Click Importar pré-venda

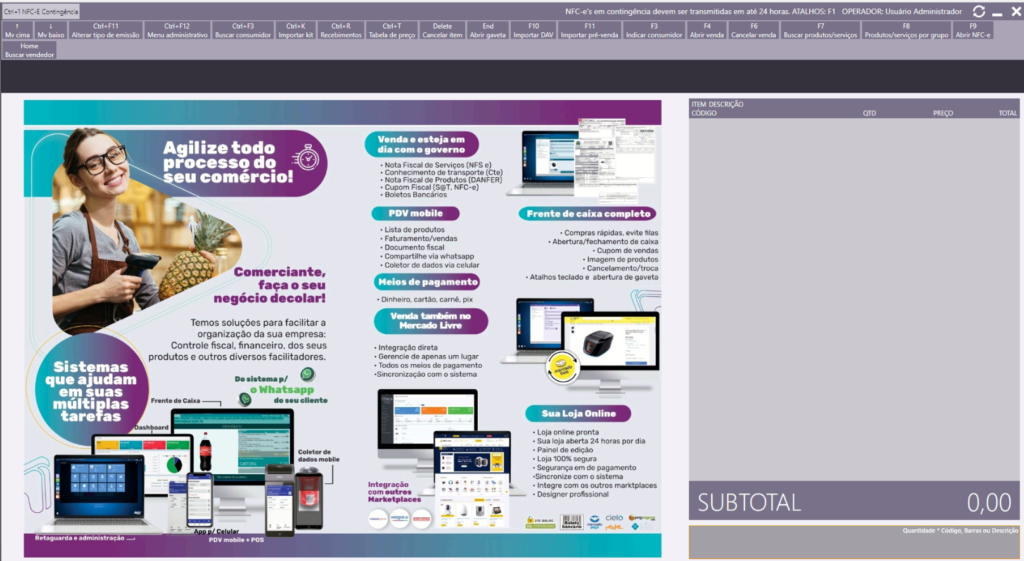tap(589, 30)
